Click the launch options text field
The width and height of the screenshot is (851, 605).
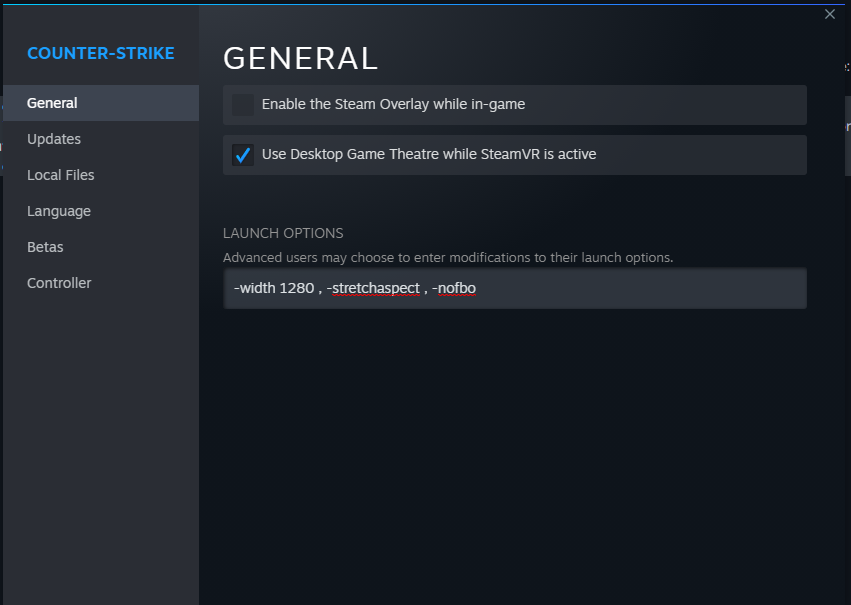[x=515, y=288]
